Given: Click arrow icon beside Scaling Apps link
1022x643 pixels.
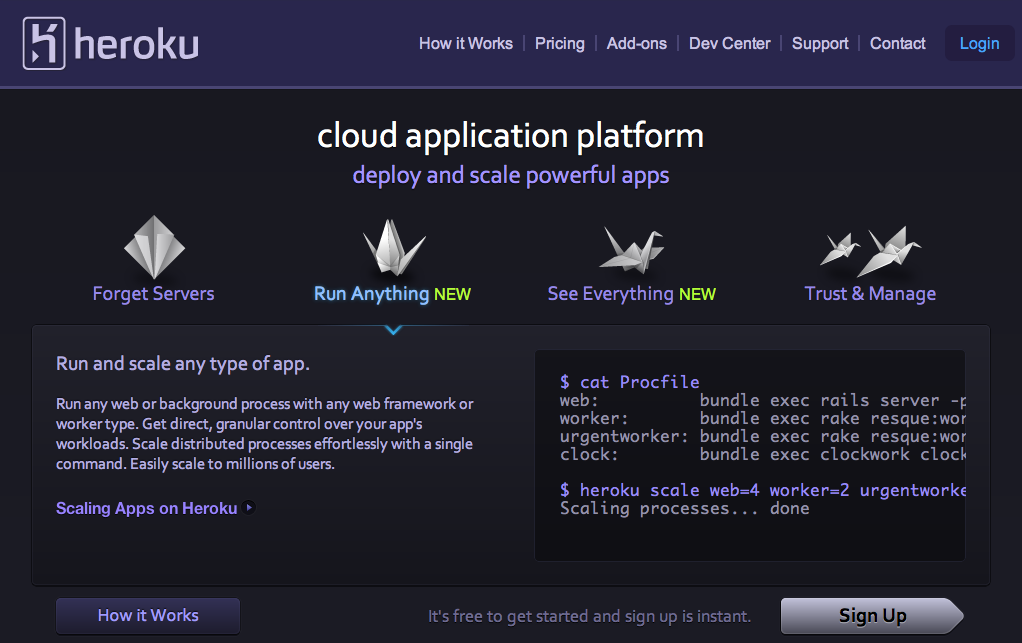Looking at the screenshot, I should click(250, 508).
